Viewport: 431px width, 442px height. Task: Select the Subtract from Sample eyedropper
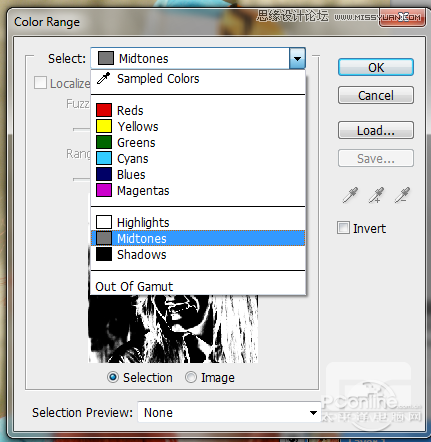(x=402, y=195)
